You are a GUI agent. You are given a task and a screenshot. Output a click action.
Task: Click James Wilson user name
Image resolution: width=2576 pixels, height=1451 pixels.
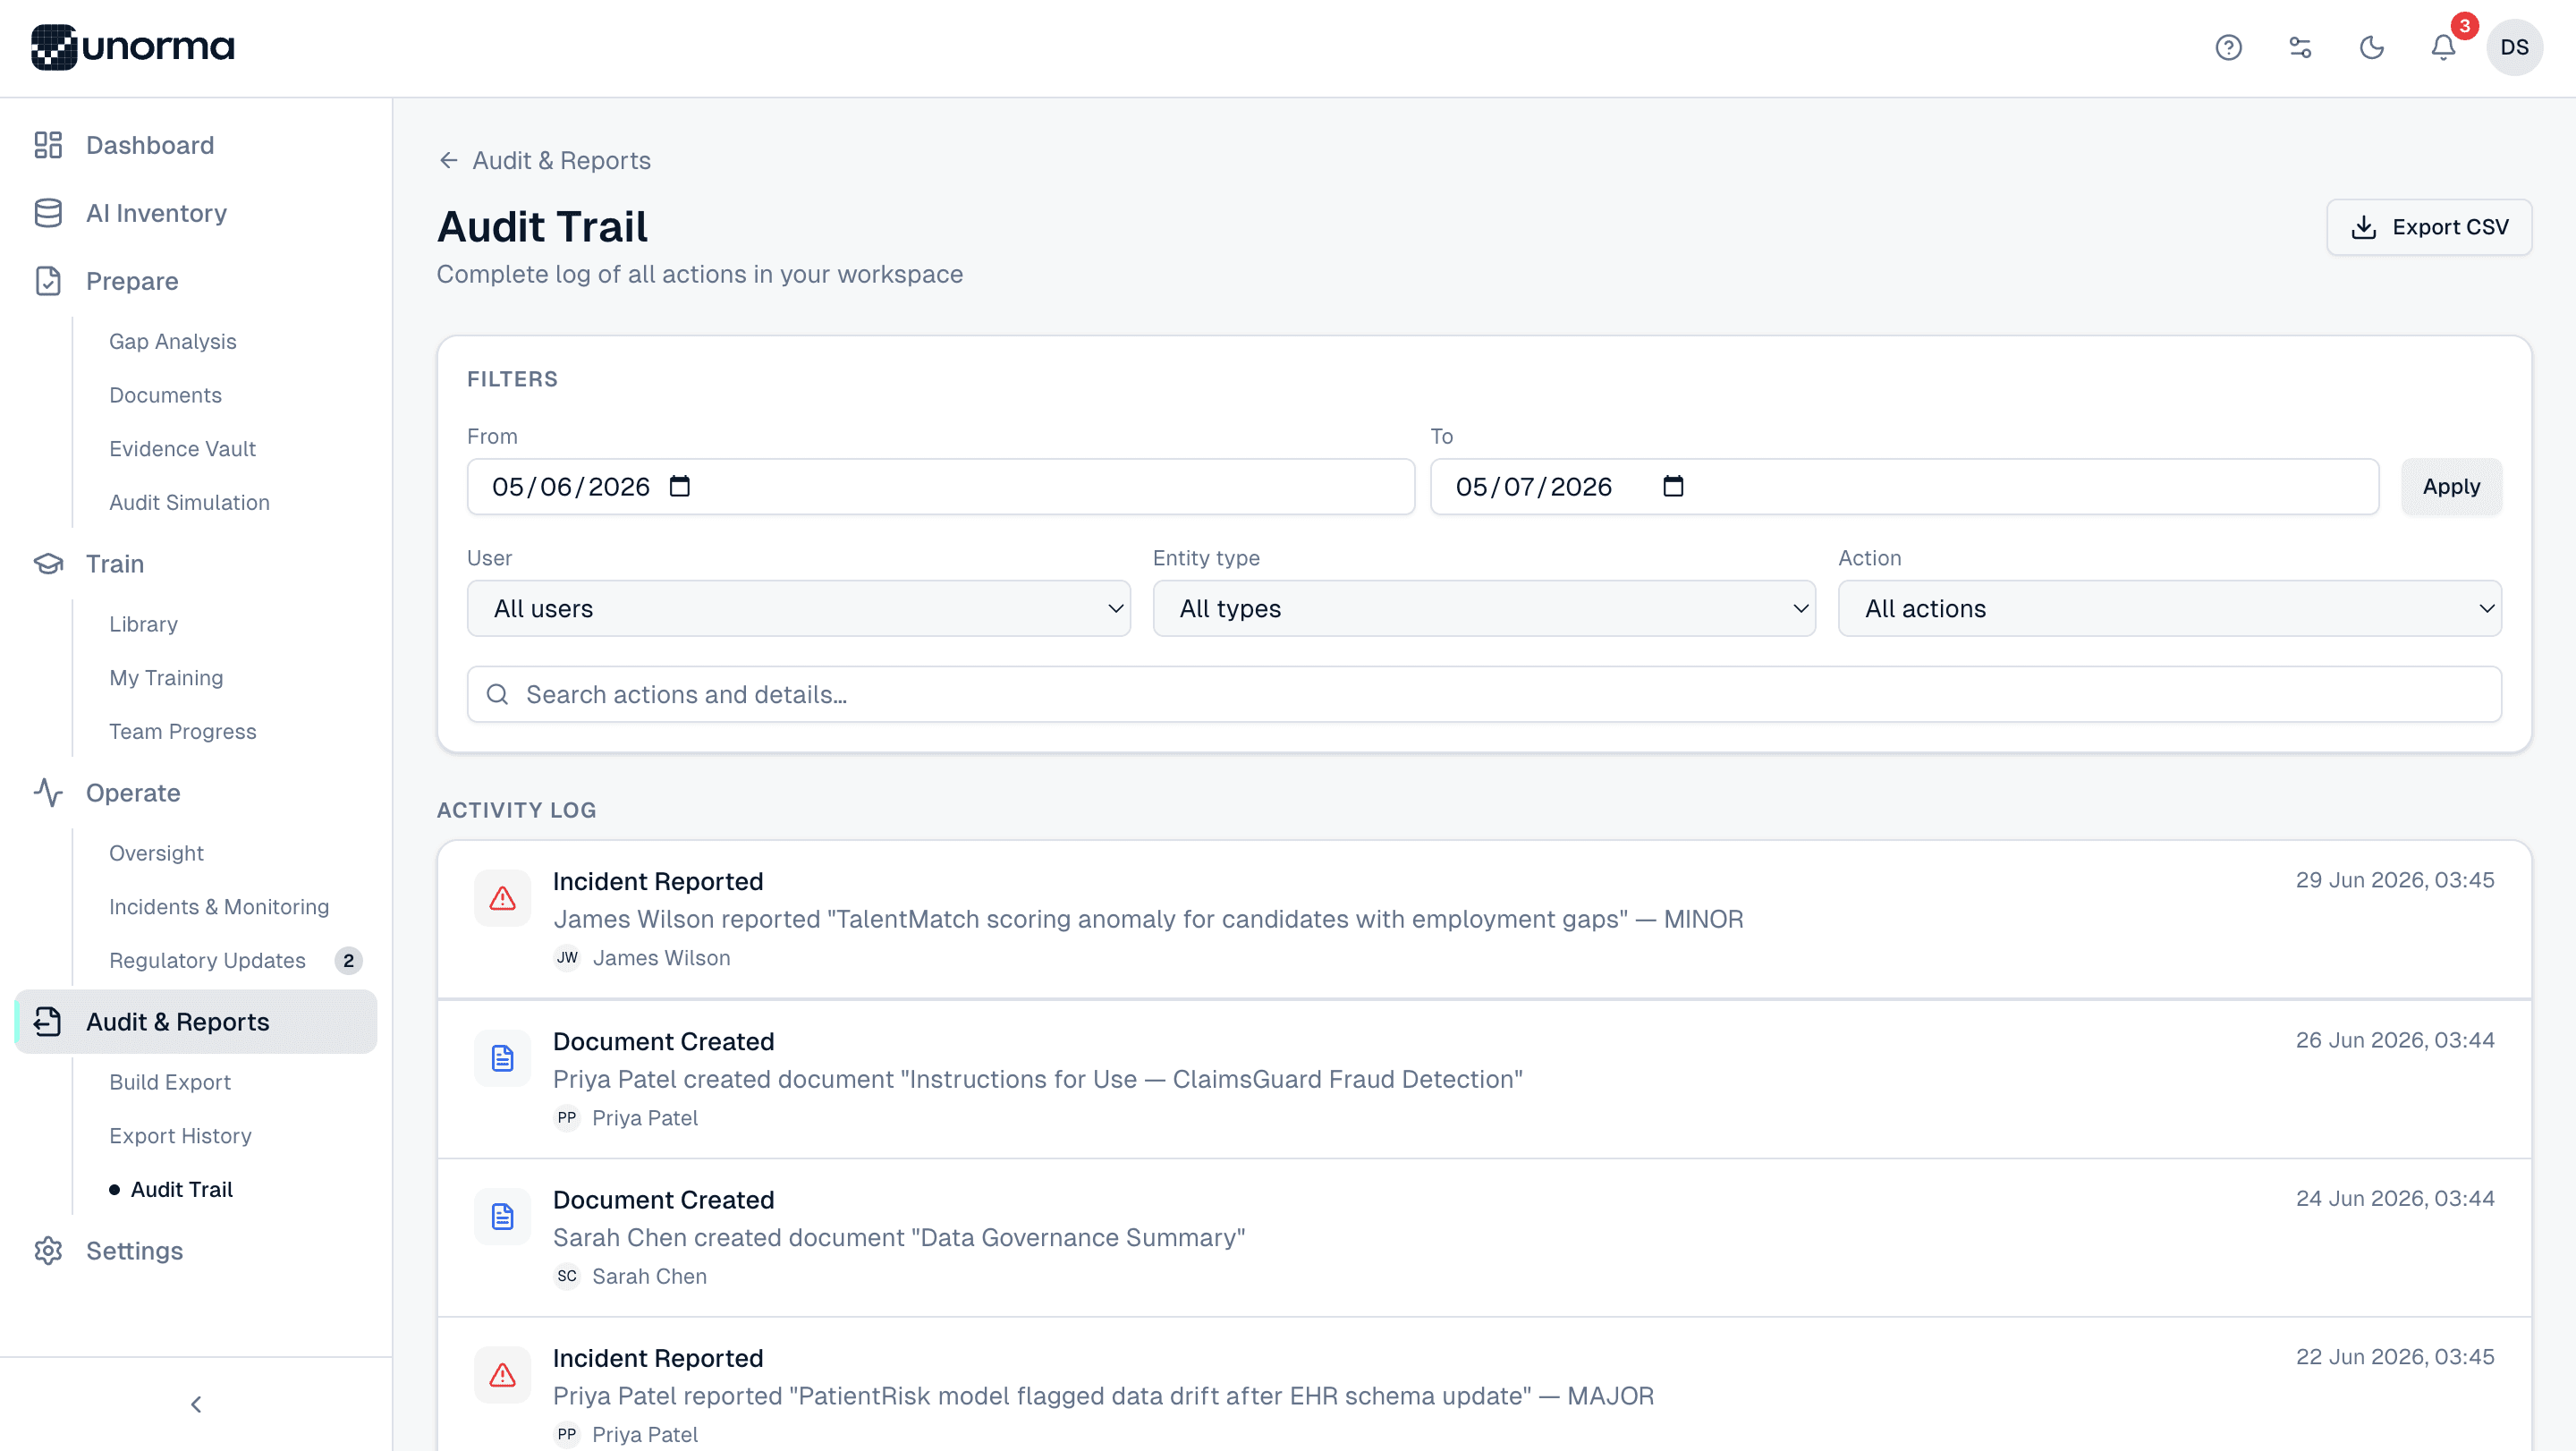(x=661, y=957)
